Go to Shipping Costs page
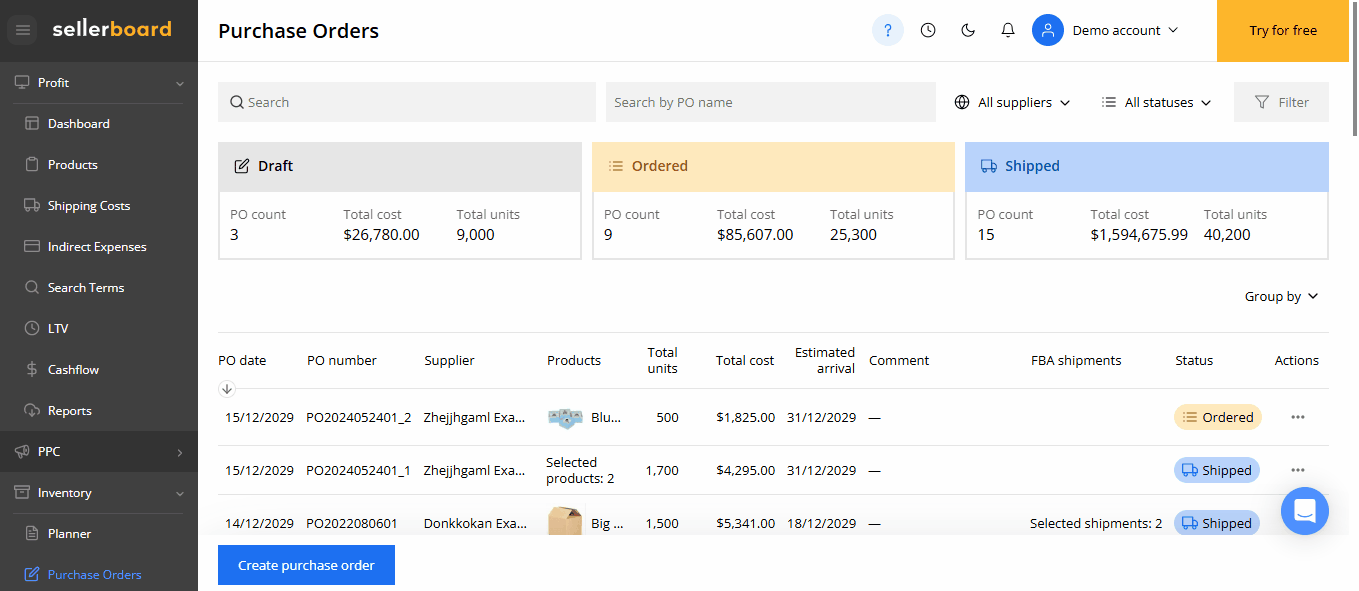The width and height of the screenshot is (1359, 591). coord(89,206)
